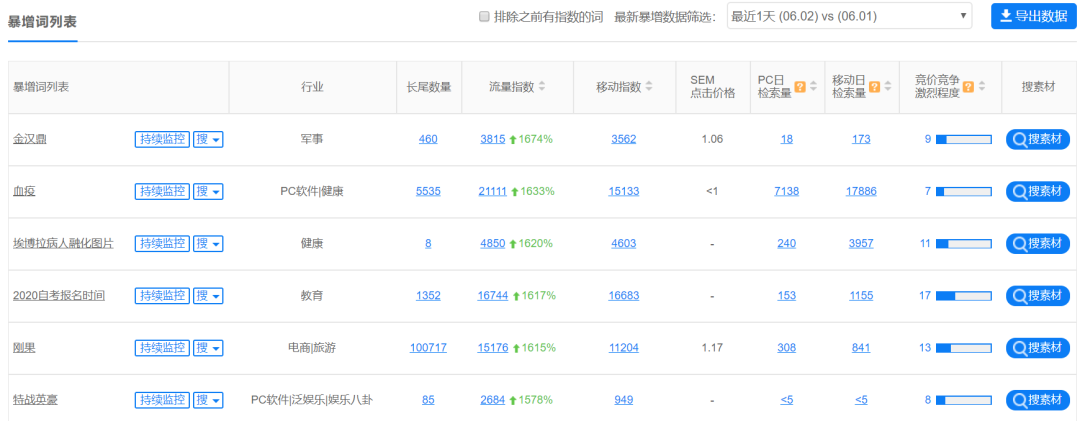This screenshot has height=421, width=1080.
Task: Click mobile index 15133
Action: pyautogui.click(x=623, y=192)
